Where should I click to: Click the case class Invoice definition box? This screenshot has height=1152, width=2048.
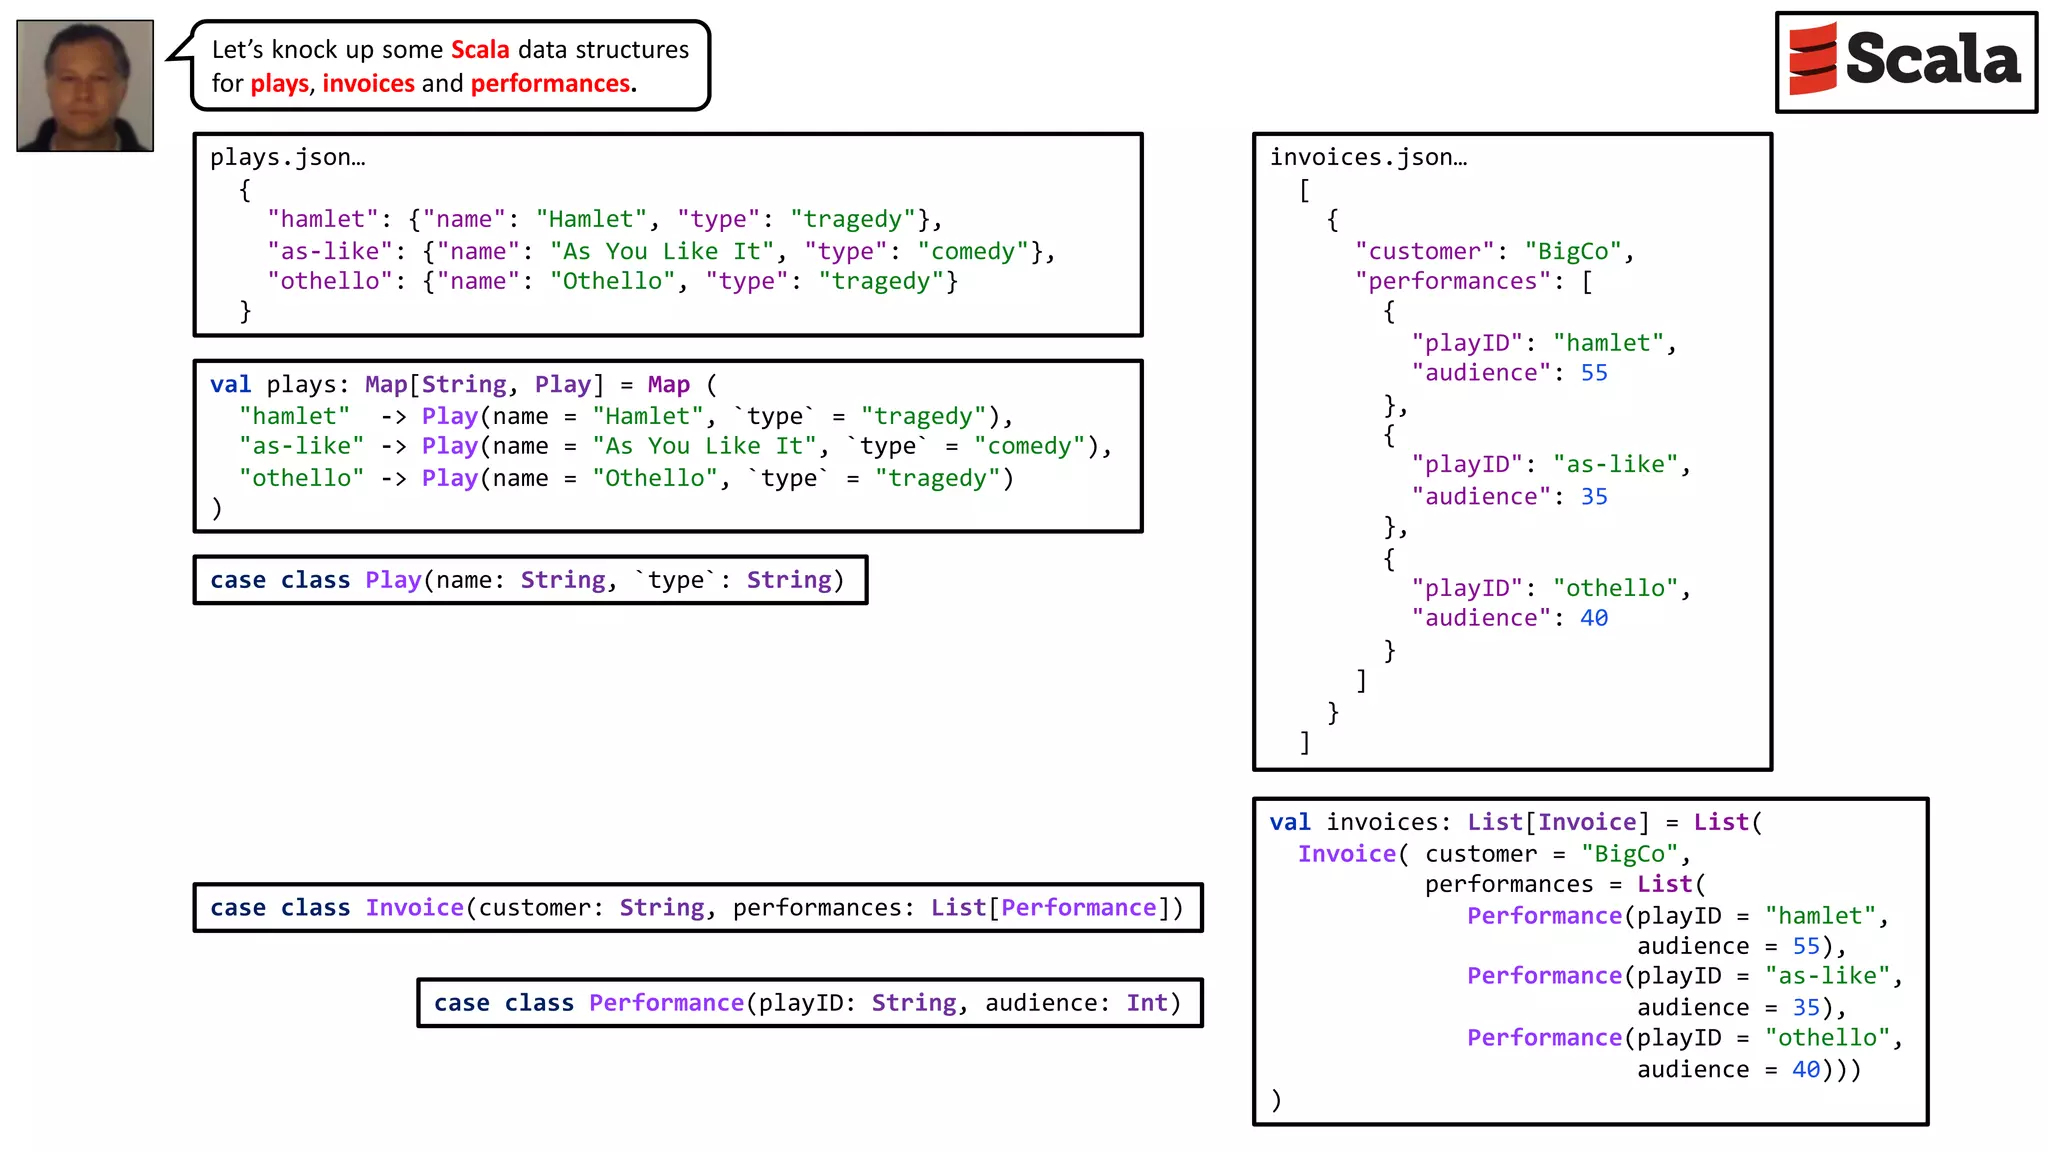click(697, 907)
